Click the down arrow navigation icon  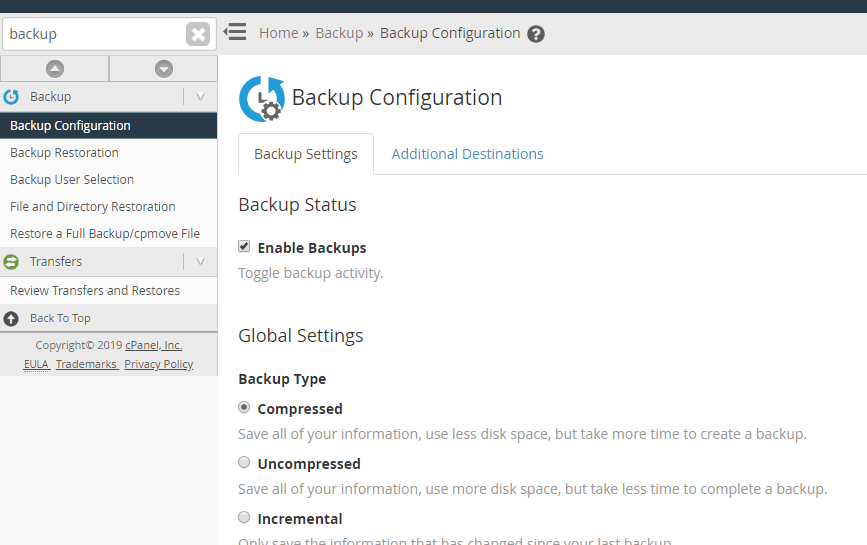point(164,69)
